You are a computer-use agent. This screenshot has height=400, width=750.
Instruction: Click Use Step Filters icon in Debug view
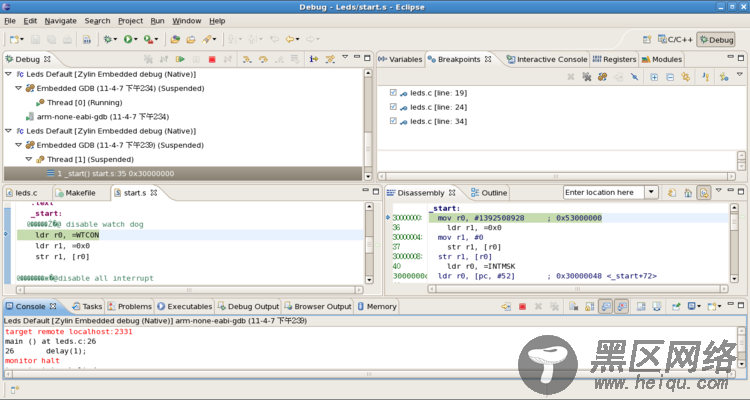[330, 59]
